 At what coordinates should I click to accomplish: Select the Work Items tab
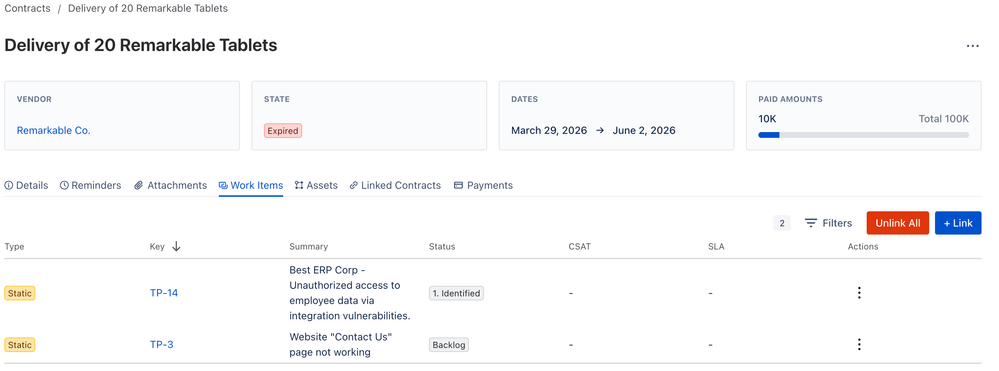[251, 186]
